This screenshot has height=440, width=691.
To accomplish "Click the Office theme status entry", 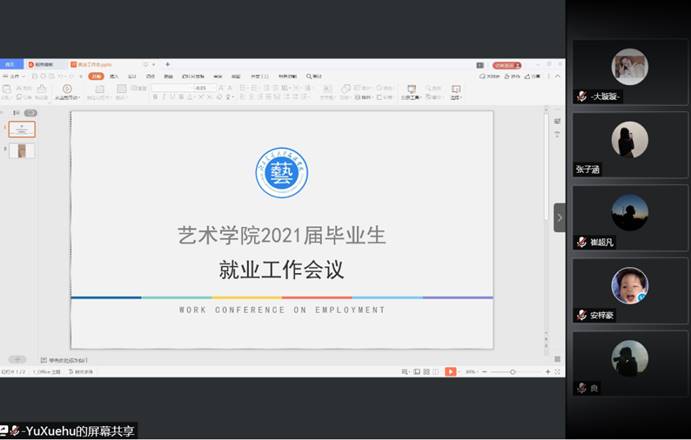I will [47, 372].
